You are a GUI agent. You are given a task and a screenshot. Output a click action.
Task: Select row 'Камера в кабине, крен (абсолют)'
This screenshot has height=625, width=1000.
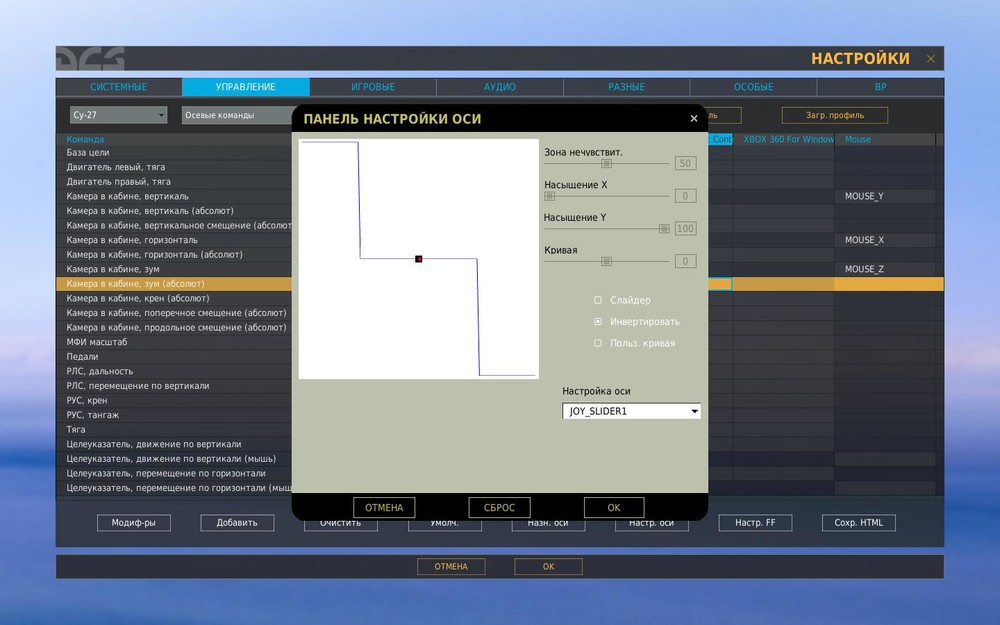(x=173, y=298)
